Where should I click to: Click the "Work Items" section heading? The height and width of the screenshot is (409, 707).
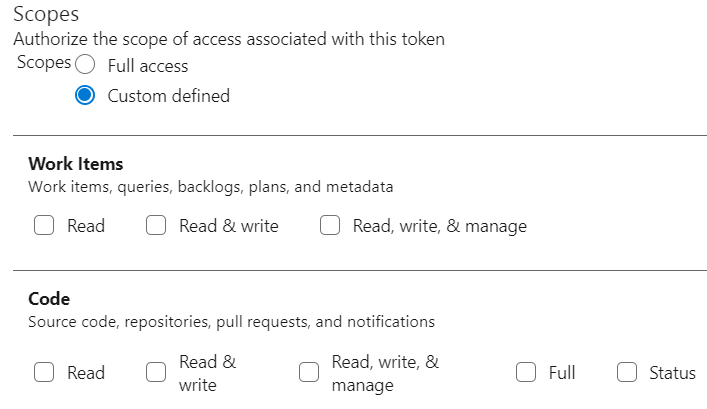(76, 164)
